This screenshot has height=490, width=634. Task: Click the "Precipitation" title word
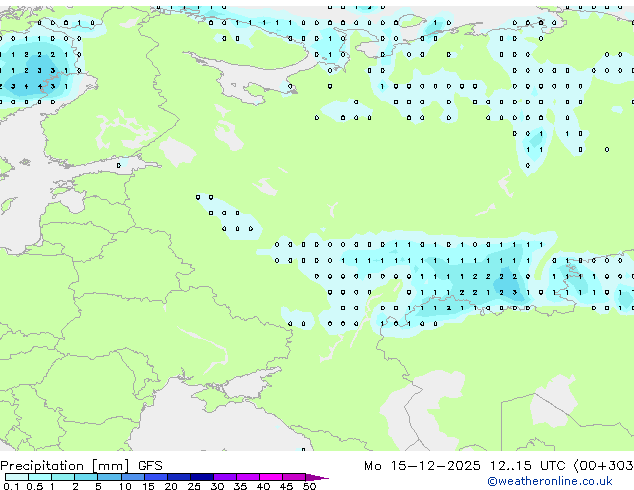[42, 466]
